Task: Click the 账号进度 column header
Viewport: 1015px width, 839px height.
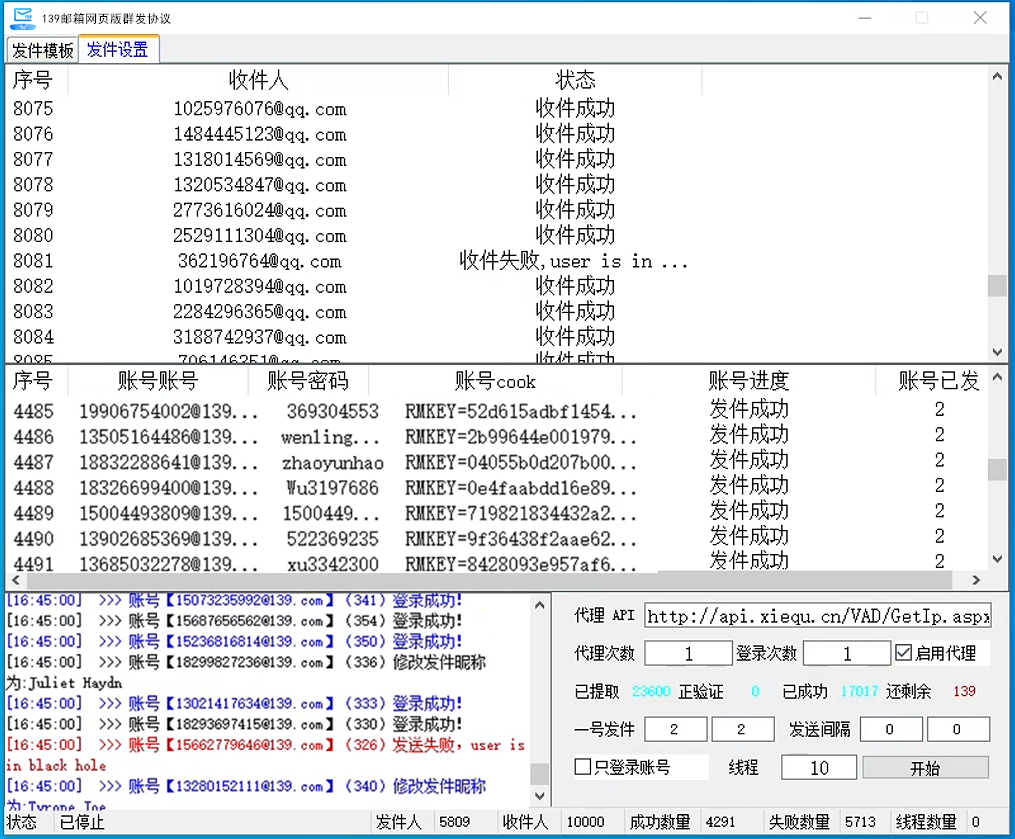Action: (x=748, y=381)
